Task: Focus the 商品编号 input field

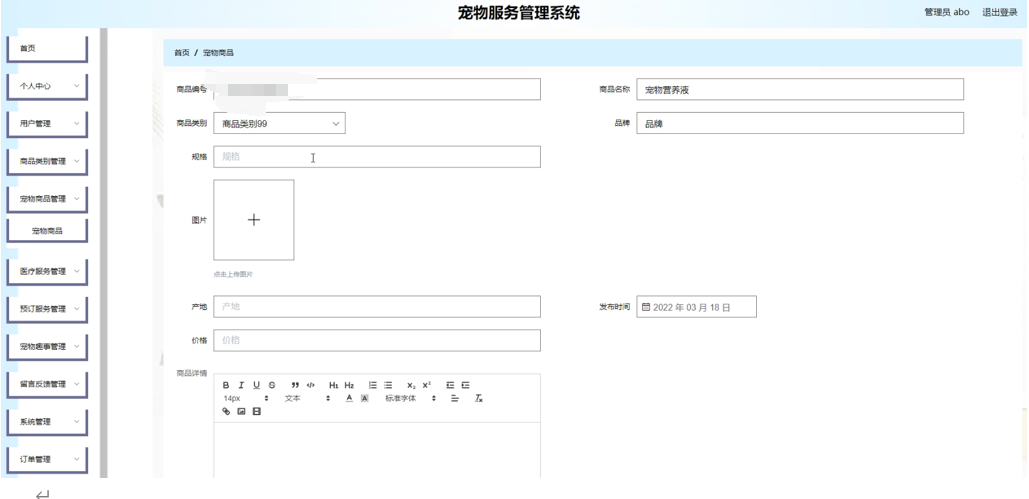Action: [377, 89]
